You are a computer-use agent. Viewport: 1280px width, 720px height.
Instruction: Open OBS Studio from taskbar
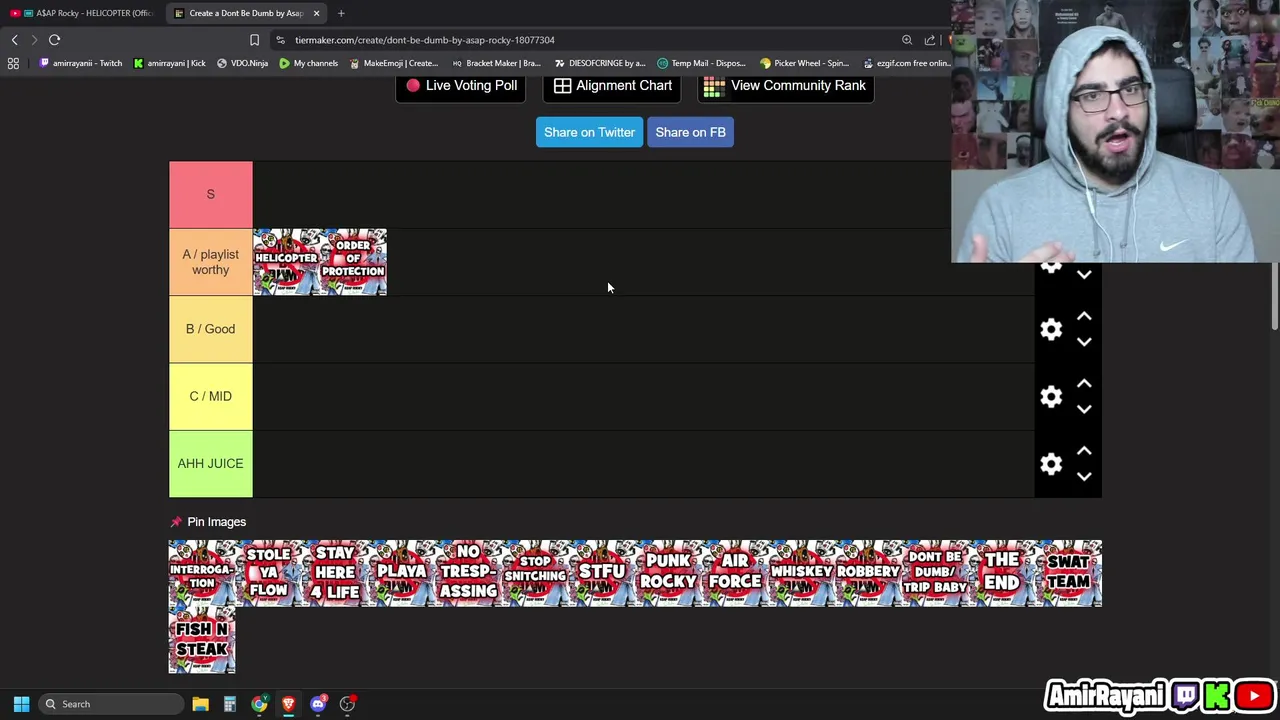point(347,704)
